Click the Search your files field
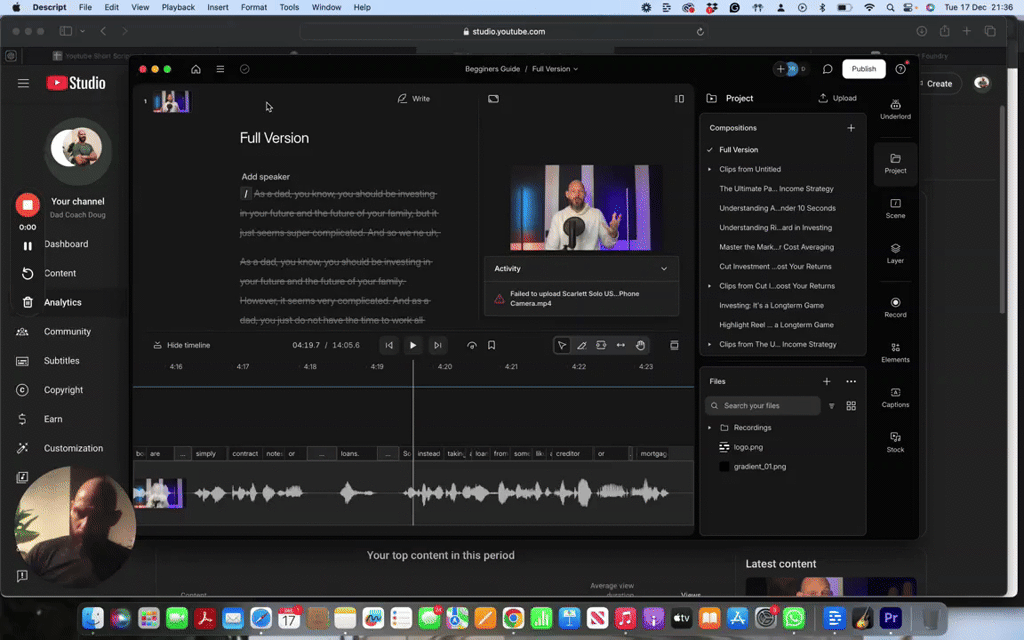Viewport: 1024px width, 640px height. [x=762, y=406]
